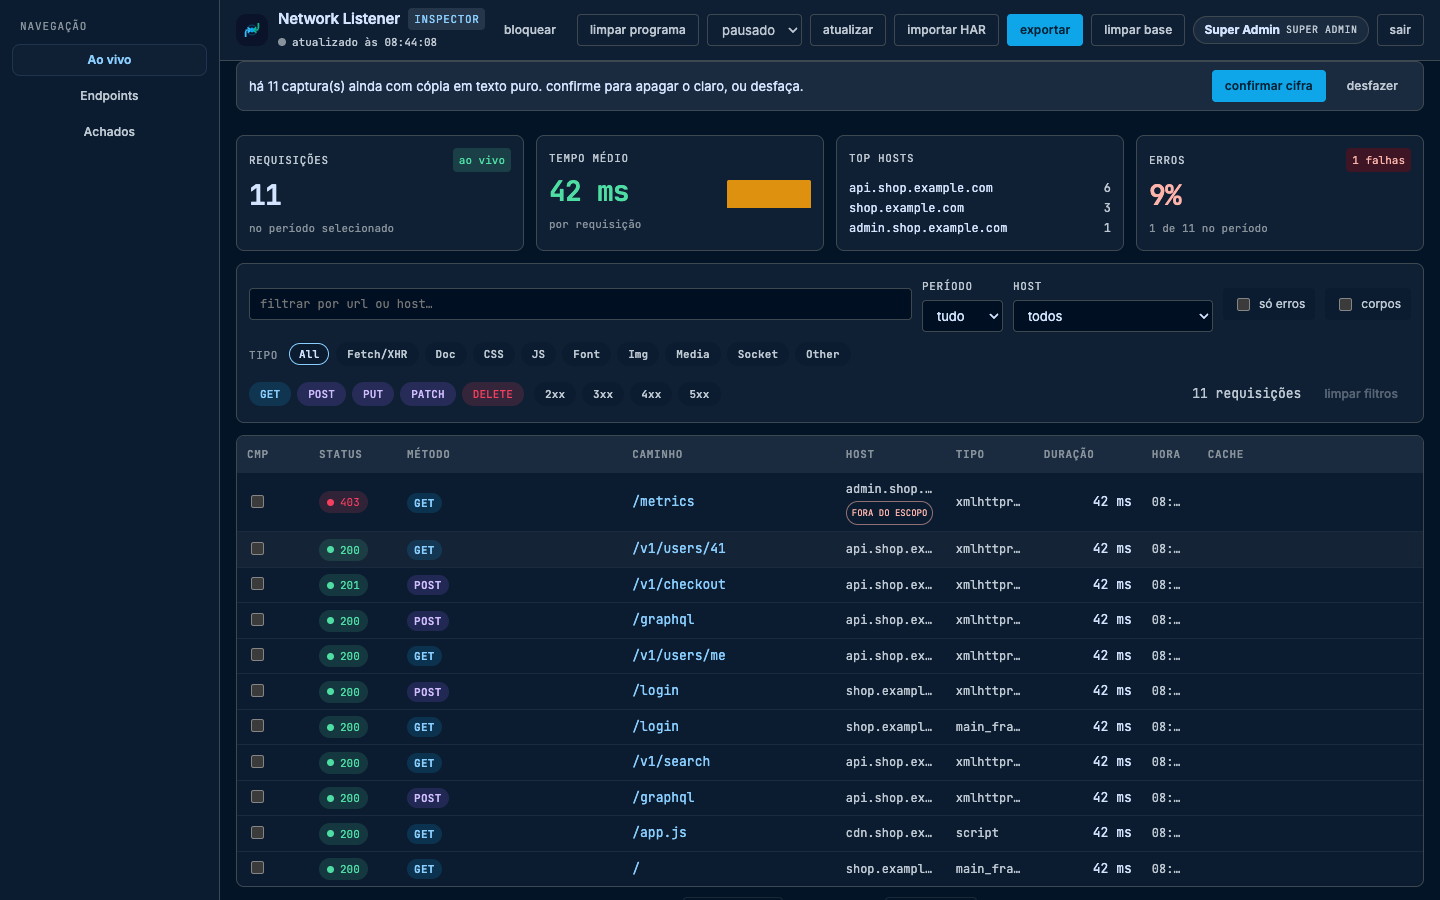Toggle the DELETE method filter chip
Viewport: 1440px width, 900px height.
click(493, 394)
